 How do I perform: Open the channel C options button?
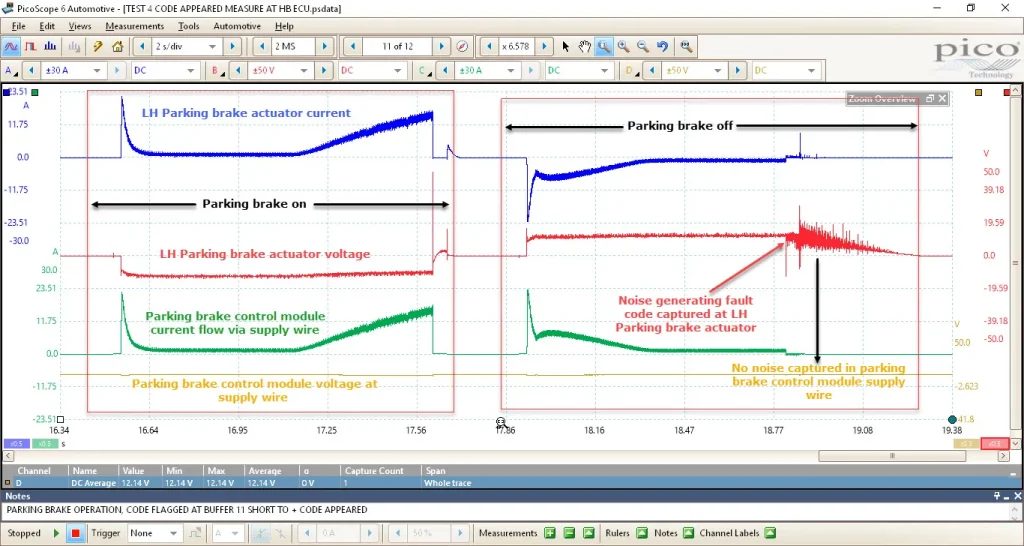pos(424,71)
